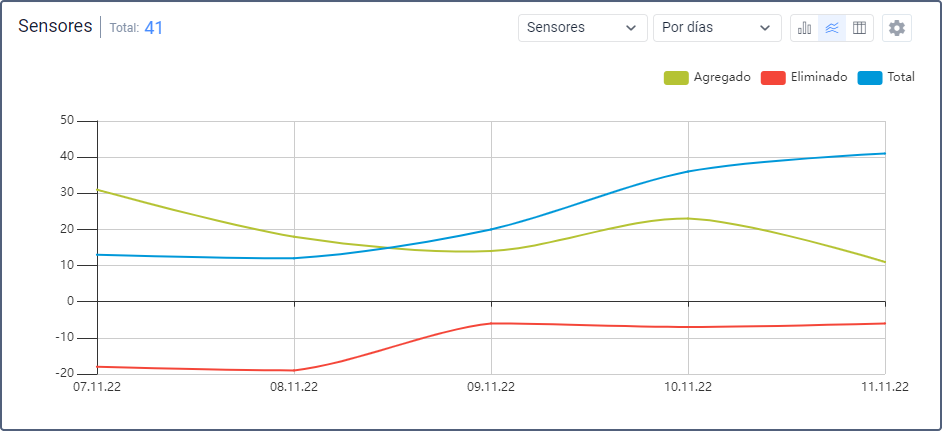Viewport: 942px width, 431px height.
Task: Click the 10.11.22 date axis label
Action: [689, 387]
